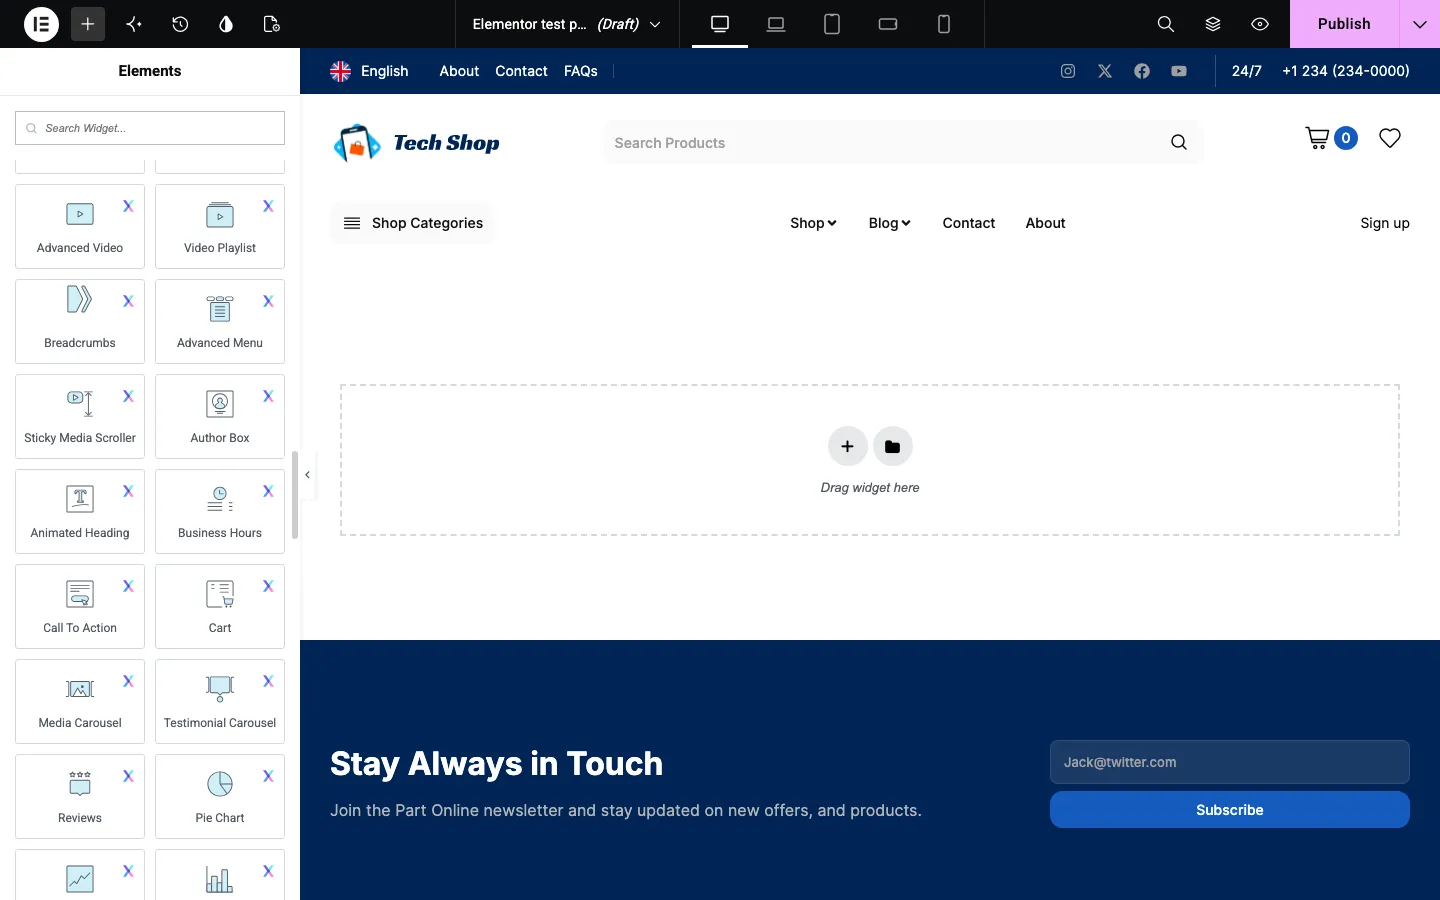Open Finder search icon in top bar
Image resolution: width=1440 pixels, height=900 pixels.
(x=1166, y=24)
